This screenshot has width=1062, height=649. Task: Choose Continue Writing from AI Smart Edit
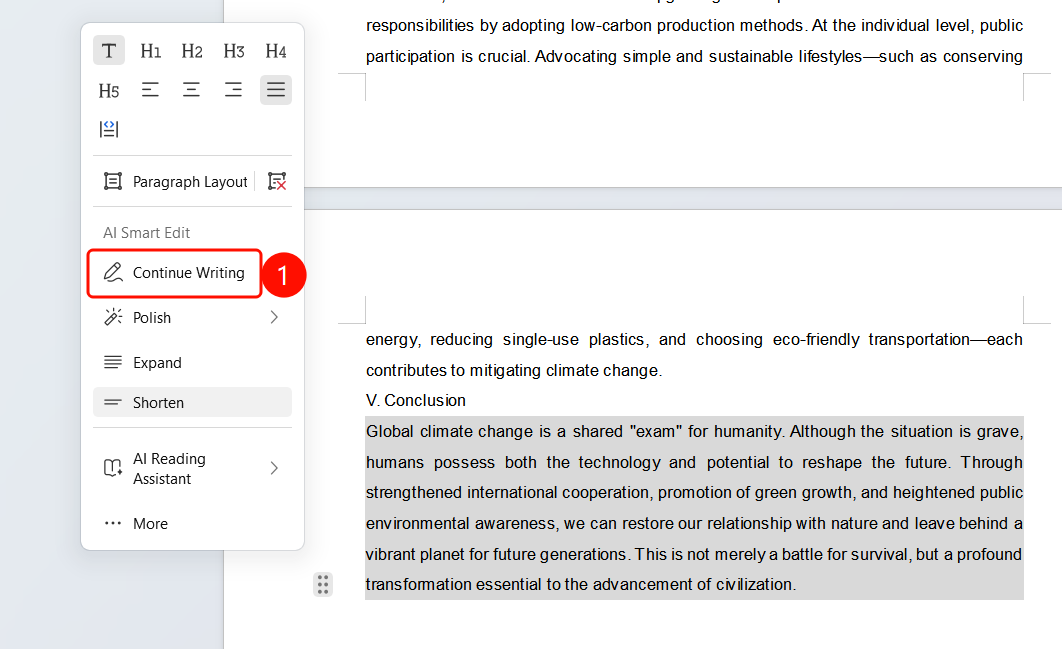pyautogui.click(x=174, y=273)
